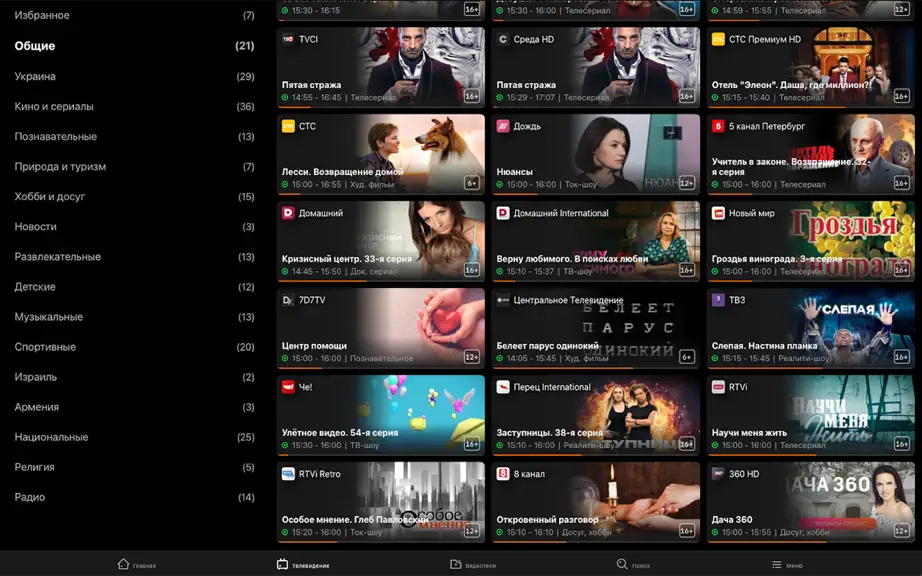Image resolution: width=922 pixels, height=576 pixels.
Task: Open the Детские category
Action: pyautogui.click(x=134, y=287)
